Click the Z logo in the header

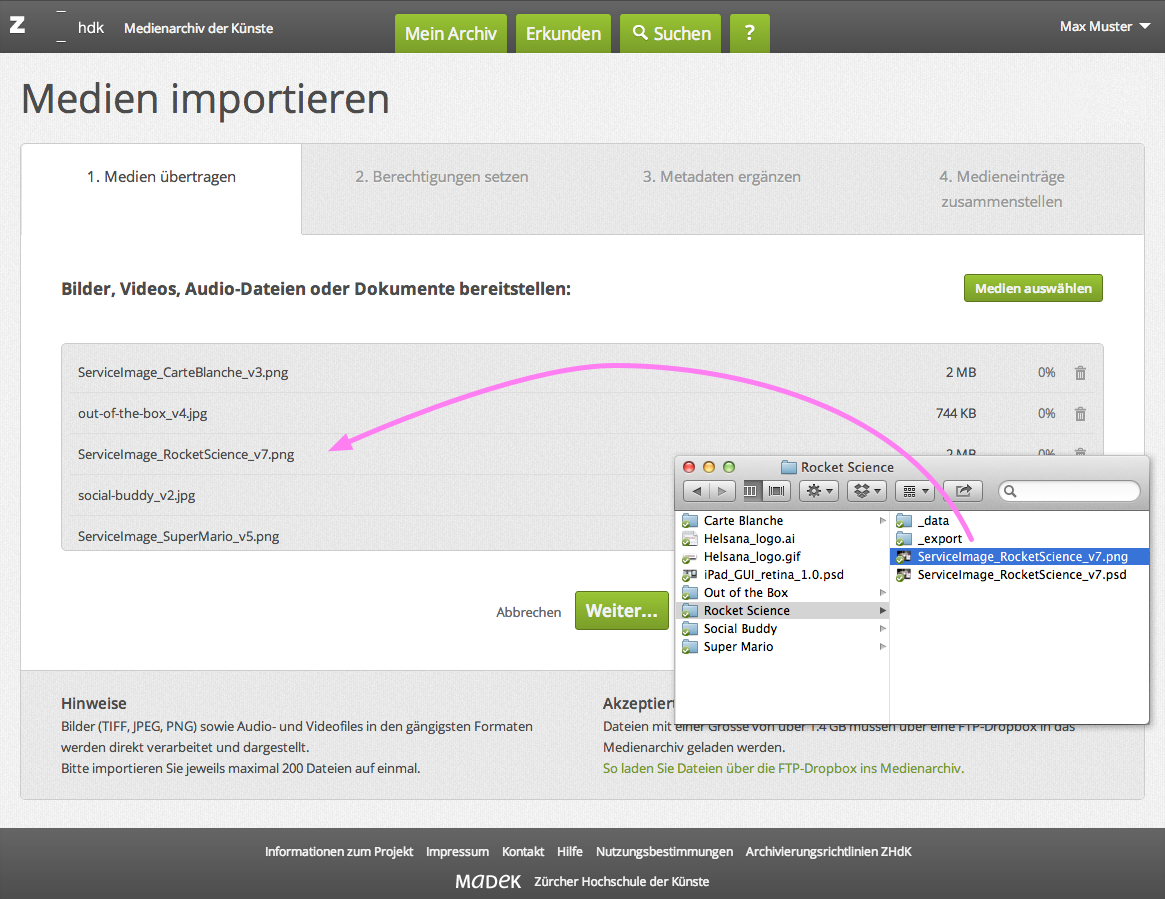point(17,27)
